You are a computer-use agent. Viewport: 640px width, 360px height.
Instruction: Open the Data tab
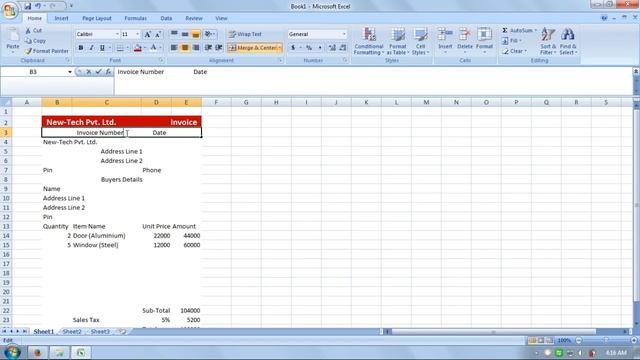click(x=166, y=18)
